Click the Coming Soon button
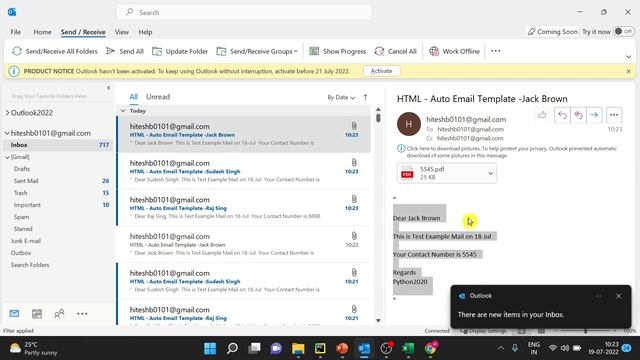This screenshot has height=360, width=640. tap(552, 31)
